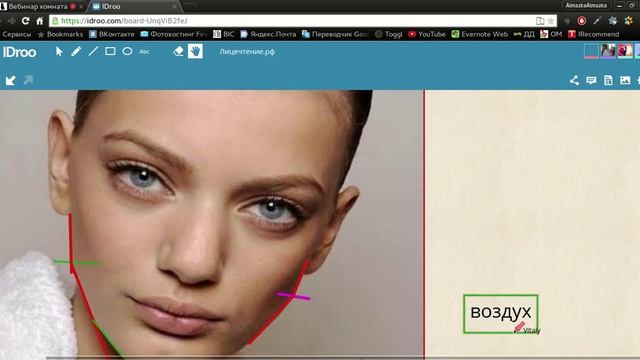The width and height of the screenshot is (640, 360).
Task: Pick the rectangle shape tool
Action: tap(110, 51)
